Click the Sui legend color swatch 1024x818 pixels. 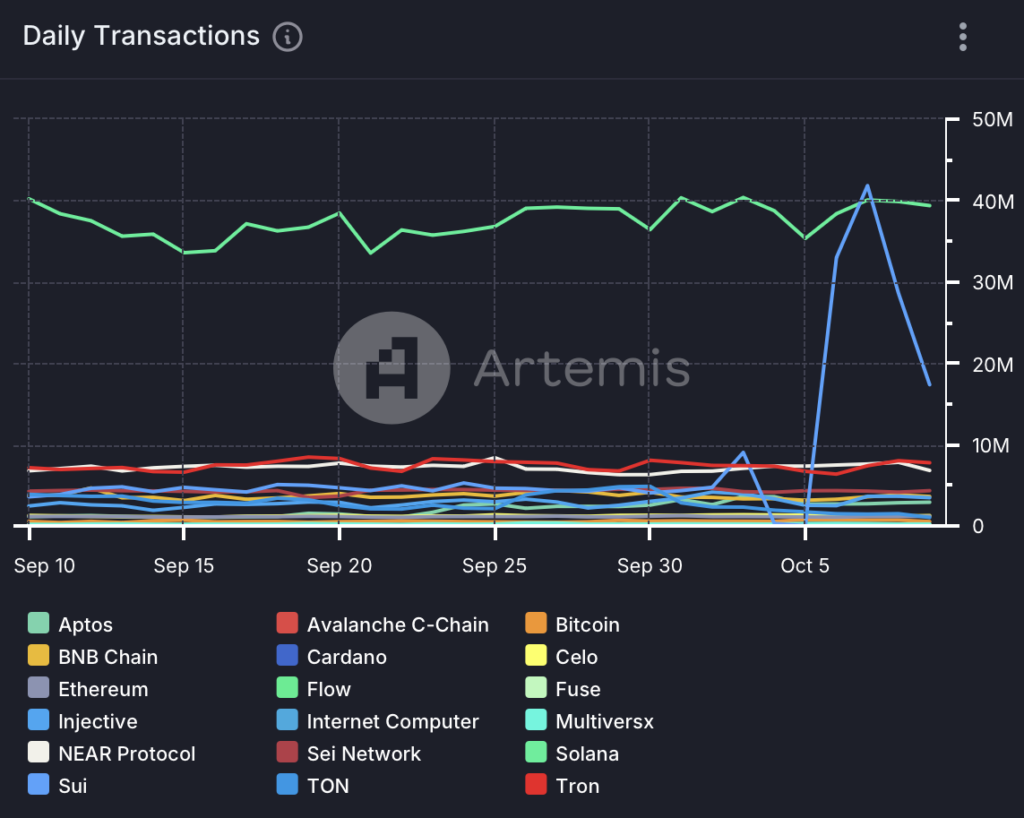[39, 786]
